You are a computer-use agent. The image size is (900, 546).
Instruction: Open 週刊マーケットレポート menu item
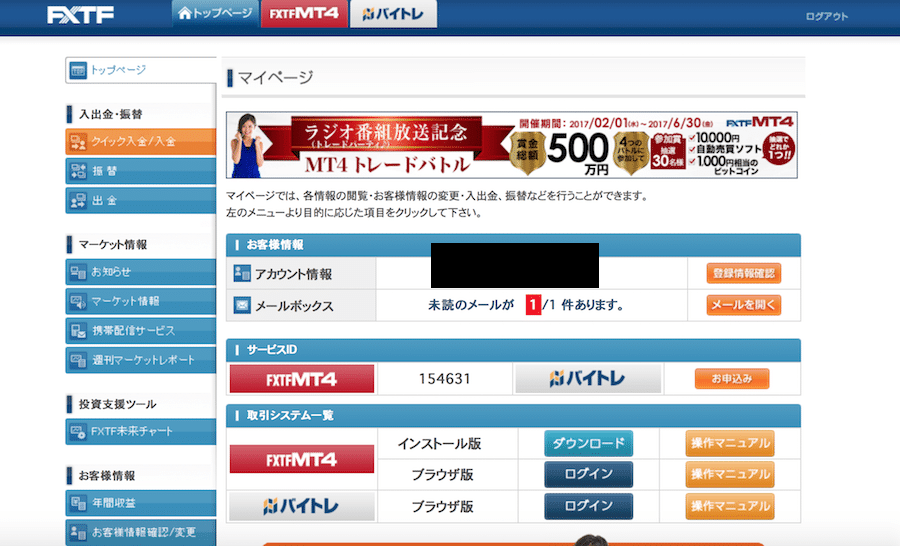coord(141,360)
